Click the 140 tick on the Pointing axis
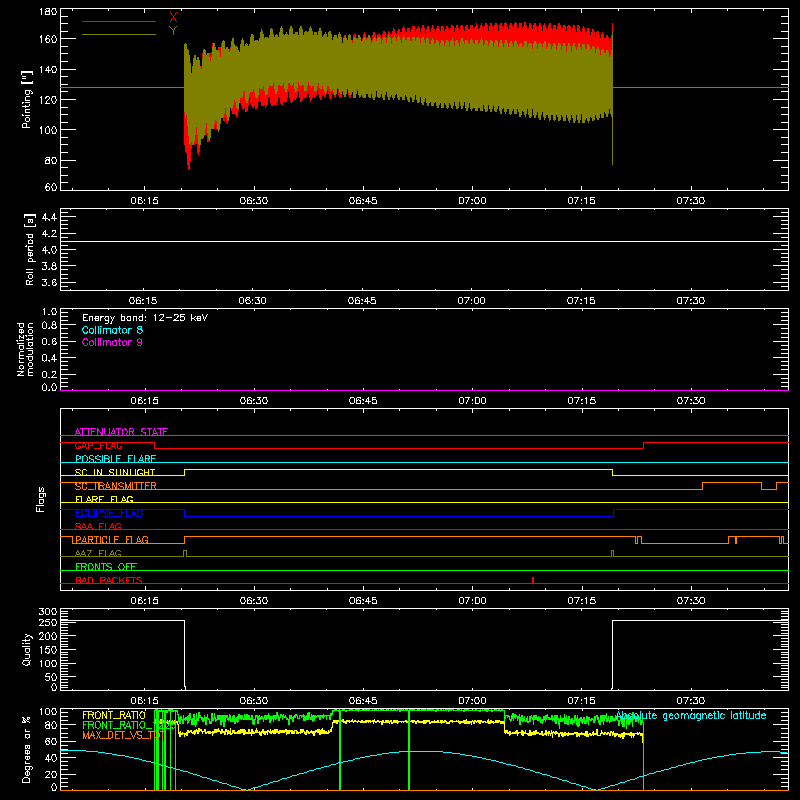 [48, 70]
